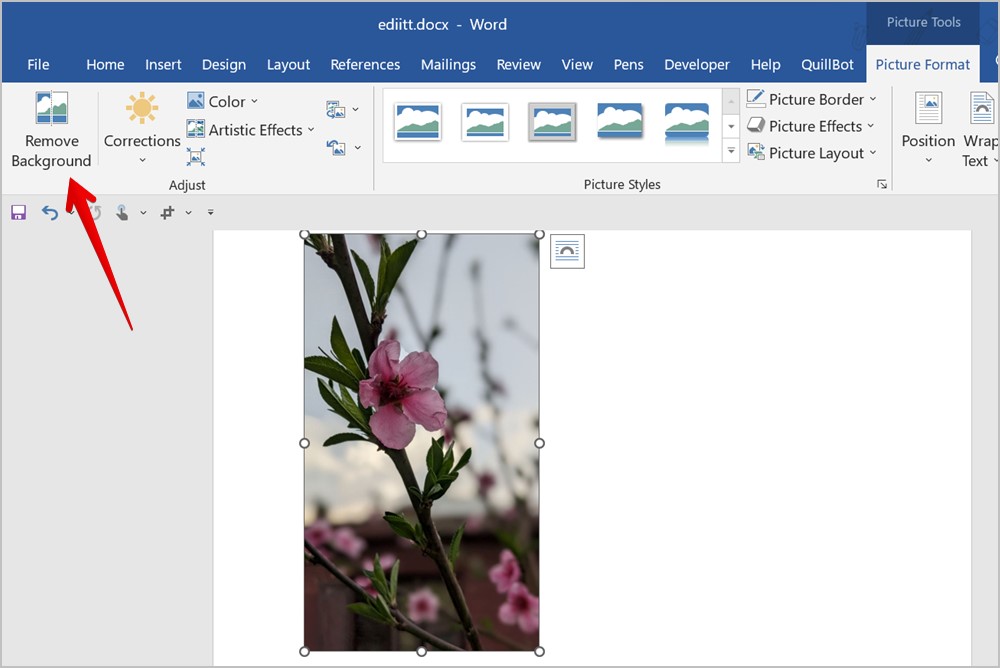Save the document with the Save icon

tap(18, 212)
